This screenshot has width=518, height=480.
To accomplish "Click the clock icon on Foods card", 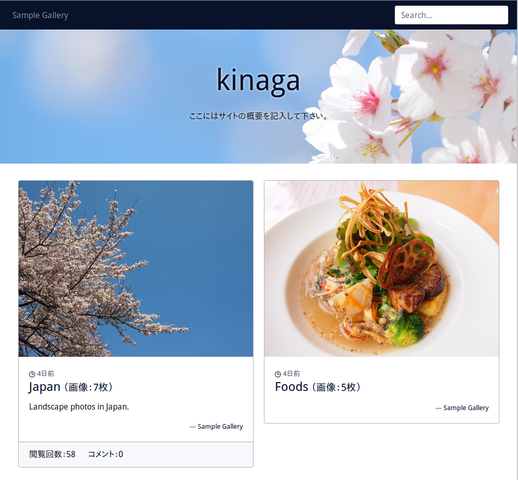I will coord(278,374).
